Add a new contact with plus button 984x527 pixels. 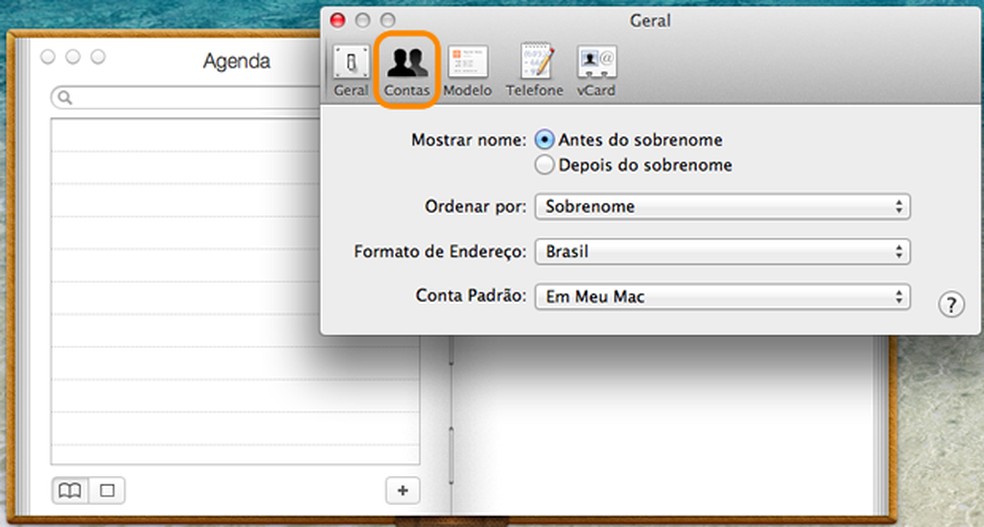(403, 491)
